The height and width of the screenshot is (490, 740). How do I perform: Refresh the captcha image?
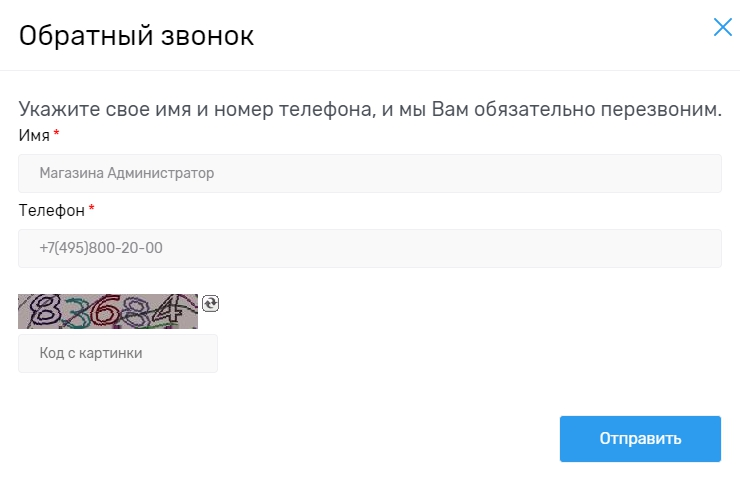click(210, 303)
